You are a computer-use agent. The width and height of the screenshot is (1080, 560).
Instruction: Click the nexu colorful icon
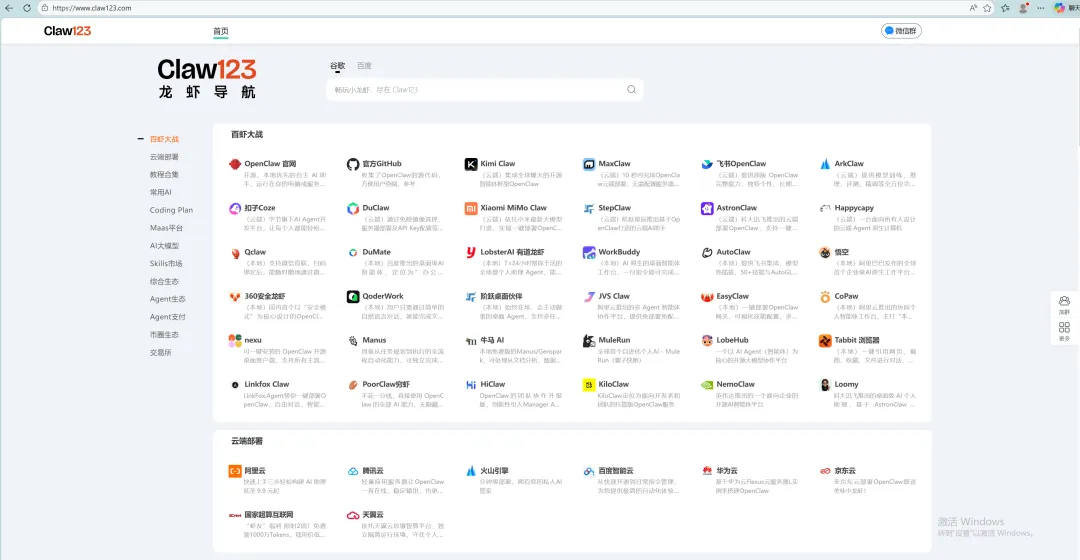pos(235,340)
